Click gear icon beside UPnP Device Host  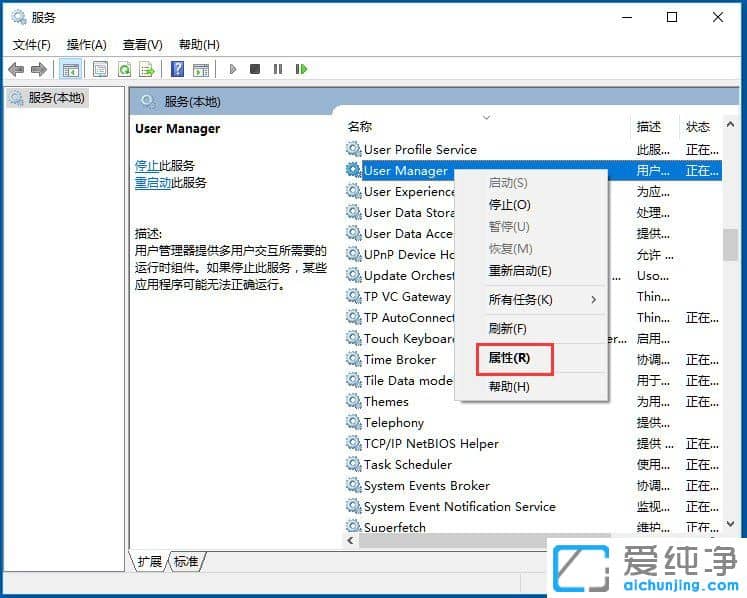(x=353, y=254)
